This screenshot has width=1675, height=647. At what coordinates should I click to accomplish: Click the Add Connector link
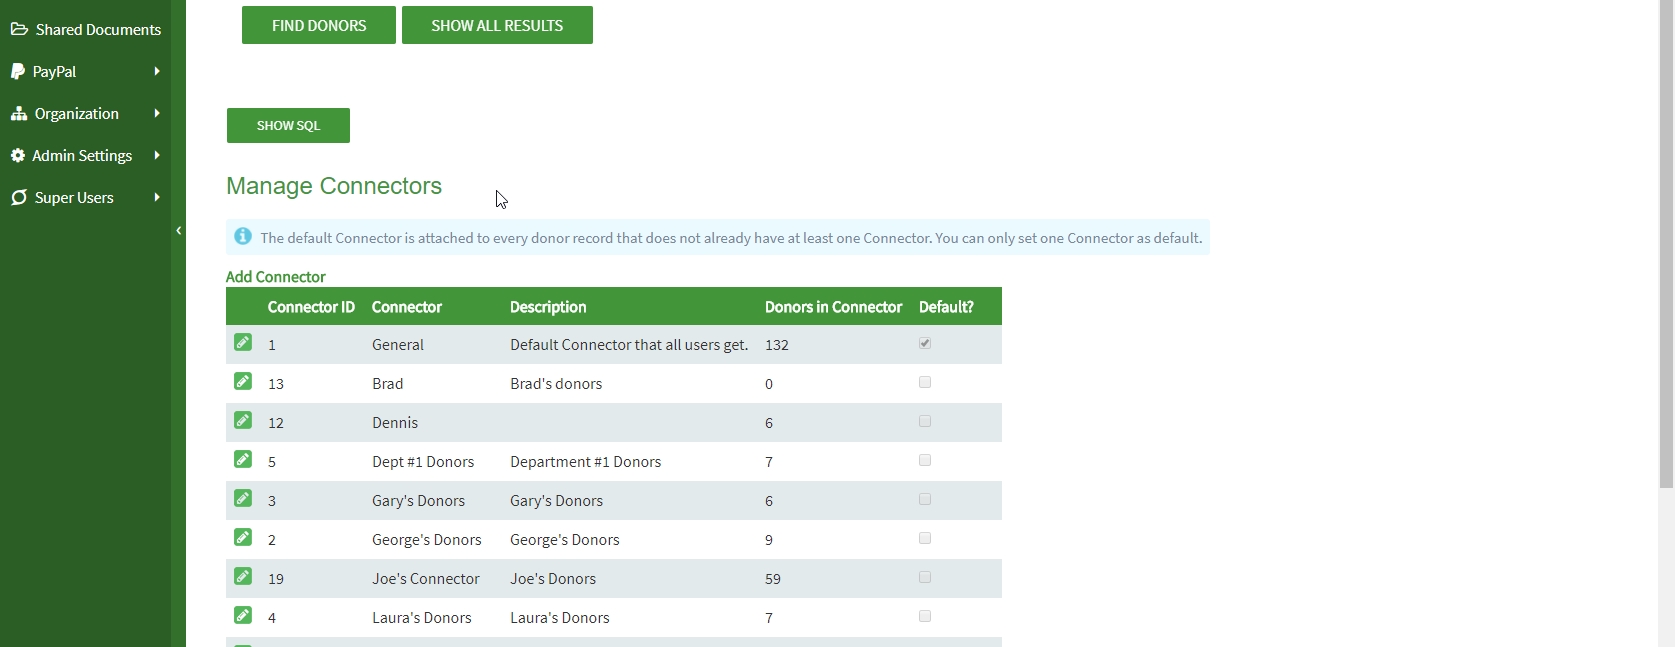(276, 276)
